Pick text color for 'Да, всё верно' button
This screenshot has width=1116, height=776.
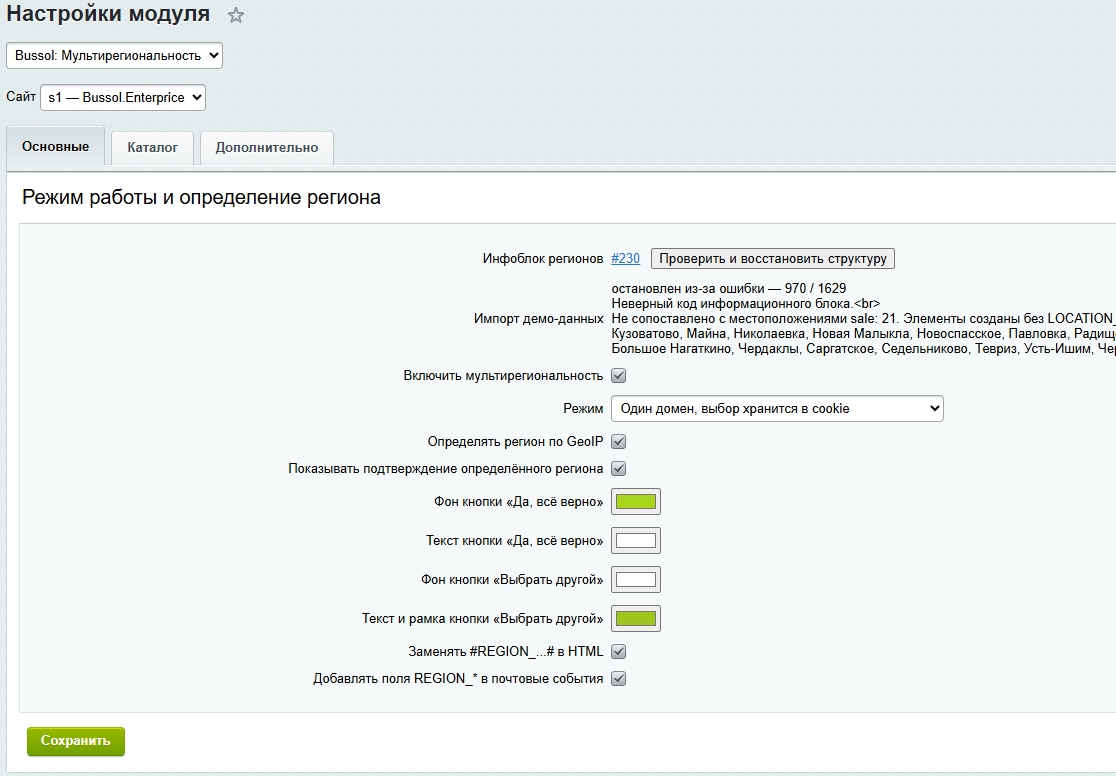point(636,541)
